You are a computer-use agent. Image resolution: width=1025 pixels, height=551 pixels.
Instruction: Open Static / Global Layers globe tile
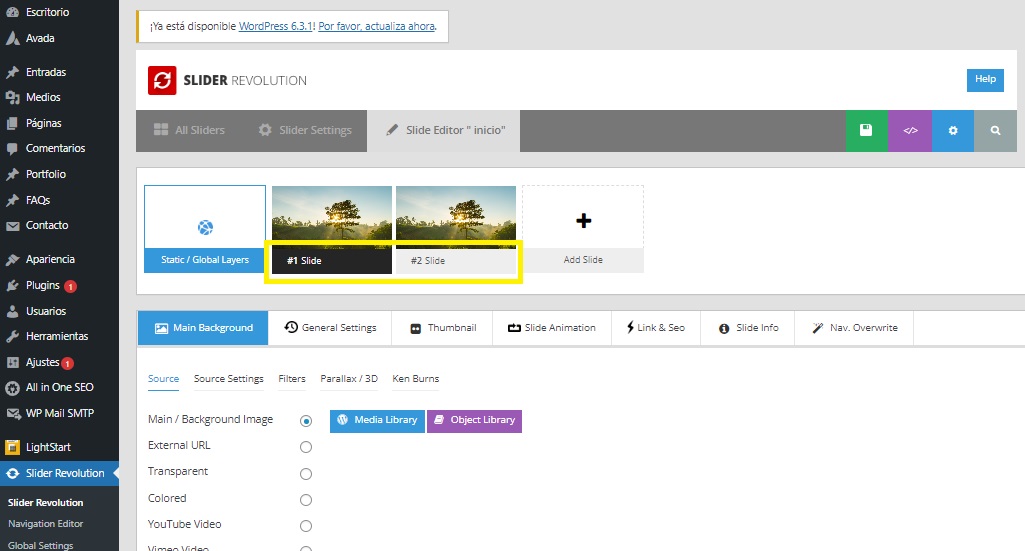pyautogui.click(x=205, y=228)
